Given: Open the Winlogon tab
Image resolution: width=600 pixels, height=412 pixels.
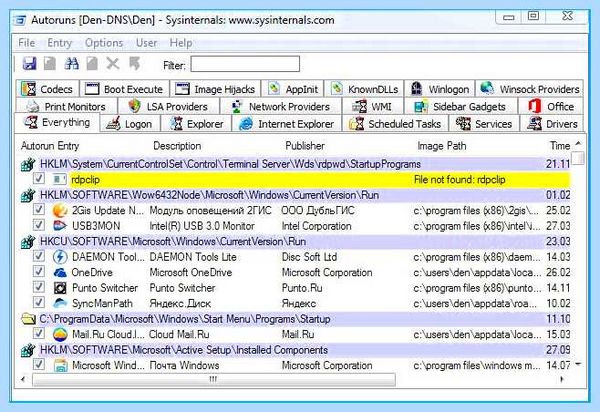Looking at the screenshot, I should (x=439, y=89).
